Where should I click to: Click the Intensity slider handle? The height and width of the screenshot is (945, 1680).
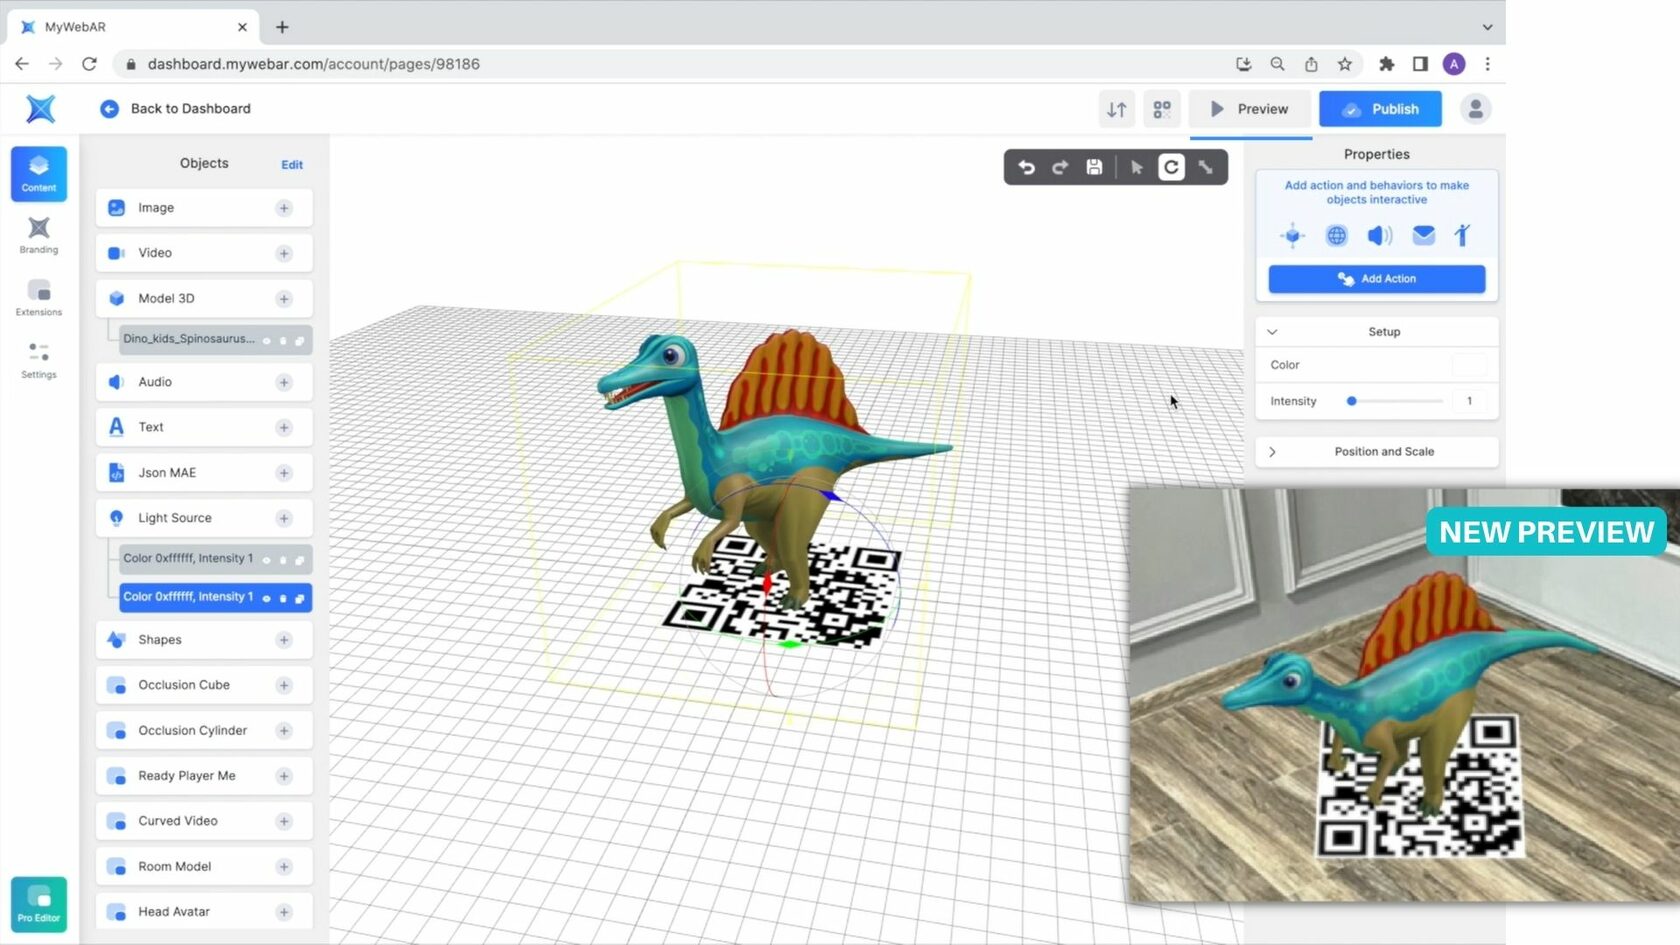1352,401
